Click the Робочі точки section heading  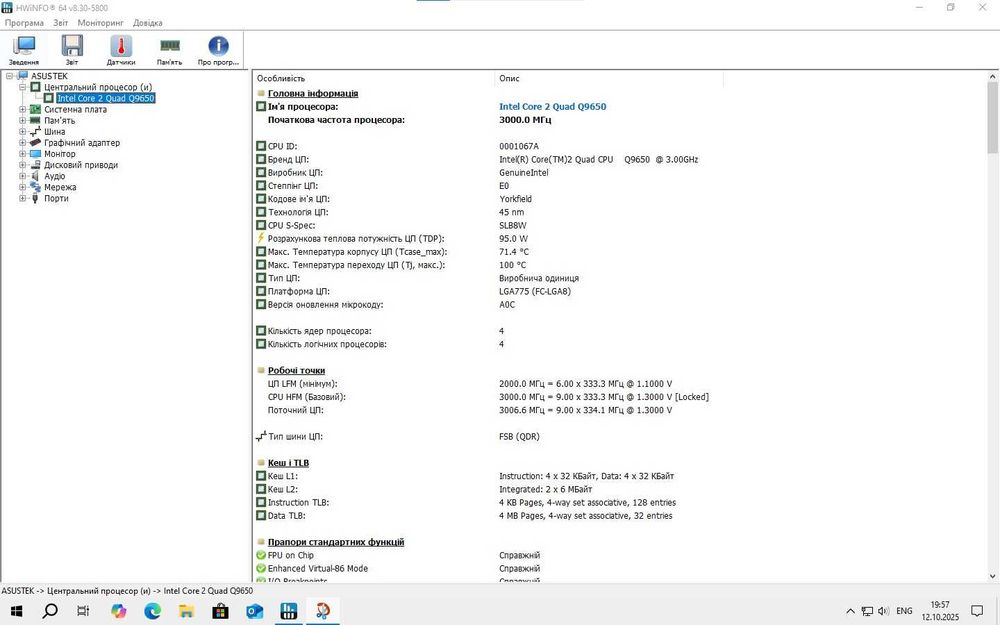(x=296, y=371)
